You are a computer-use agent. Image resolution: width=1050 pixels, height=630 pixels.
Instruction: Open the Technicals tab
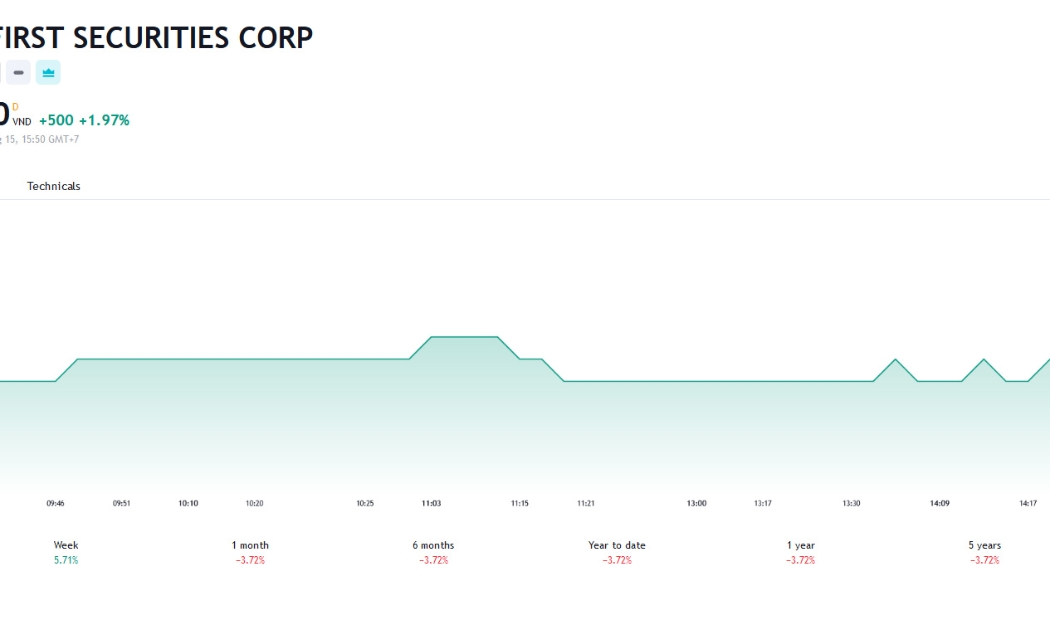(x=54, y=186)
